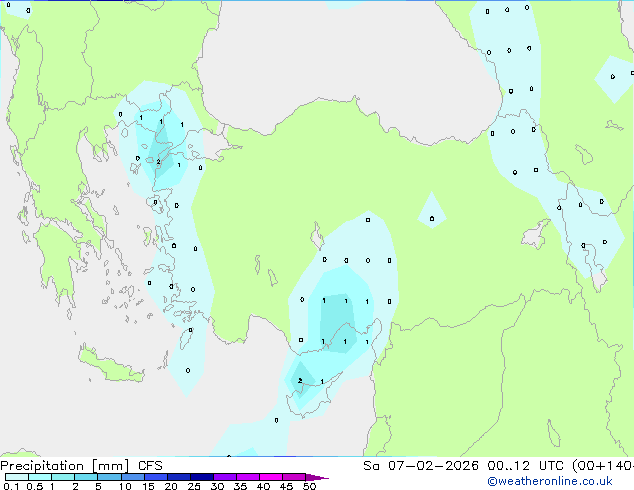634x490 pixels.
Task: Select legend swatch between 2 and 5
Action: (x=86, y=477)
